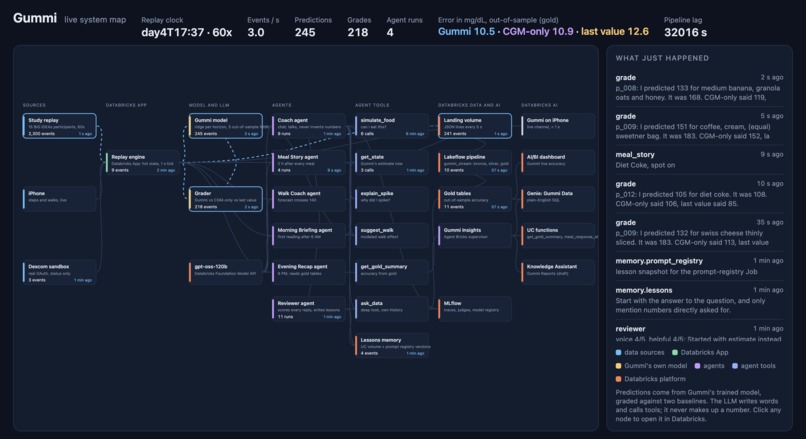Open the Study replay source node
Image resolution: width=806 pixels, height=439 pixels.
60,126
